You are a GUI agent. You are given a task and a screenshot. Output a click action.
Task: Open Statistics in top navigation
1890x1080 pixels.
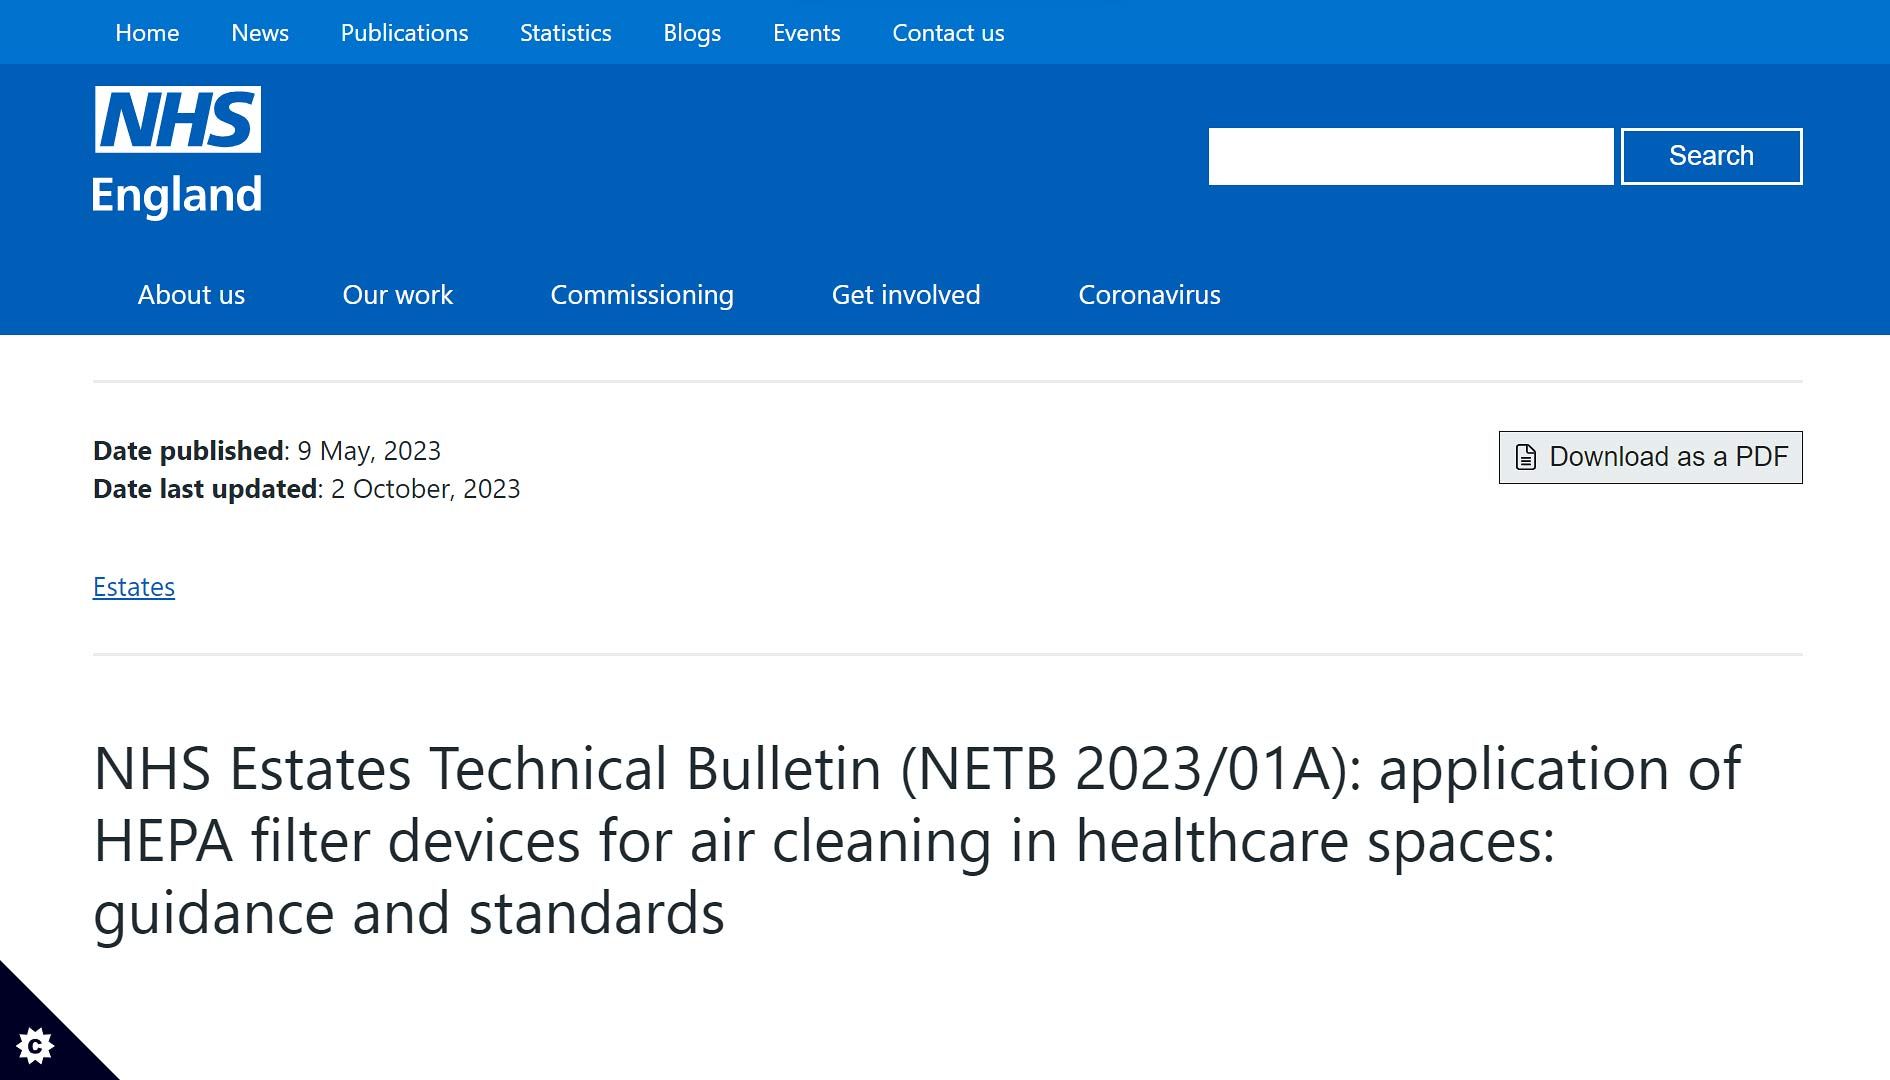[565, 33]
